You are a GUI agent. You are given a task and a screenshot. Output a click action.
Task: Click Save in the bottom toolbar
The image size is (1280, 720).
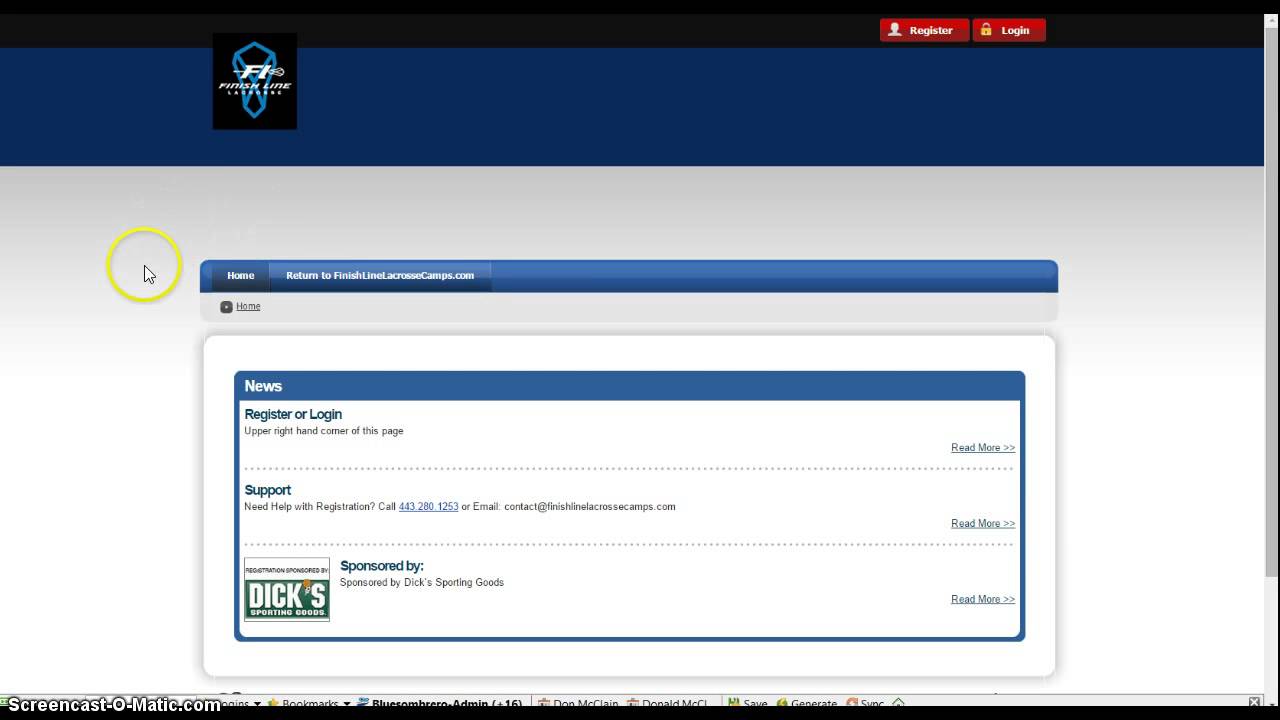pyautogui.click(x=747, y=704)
